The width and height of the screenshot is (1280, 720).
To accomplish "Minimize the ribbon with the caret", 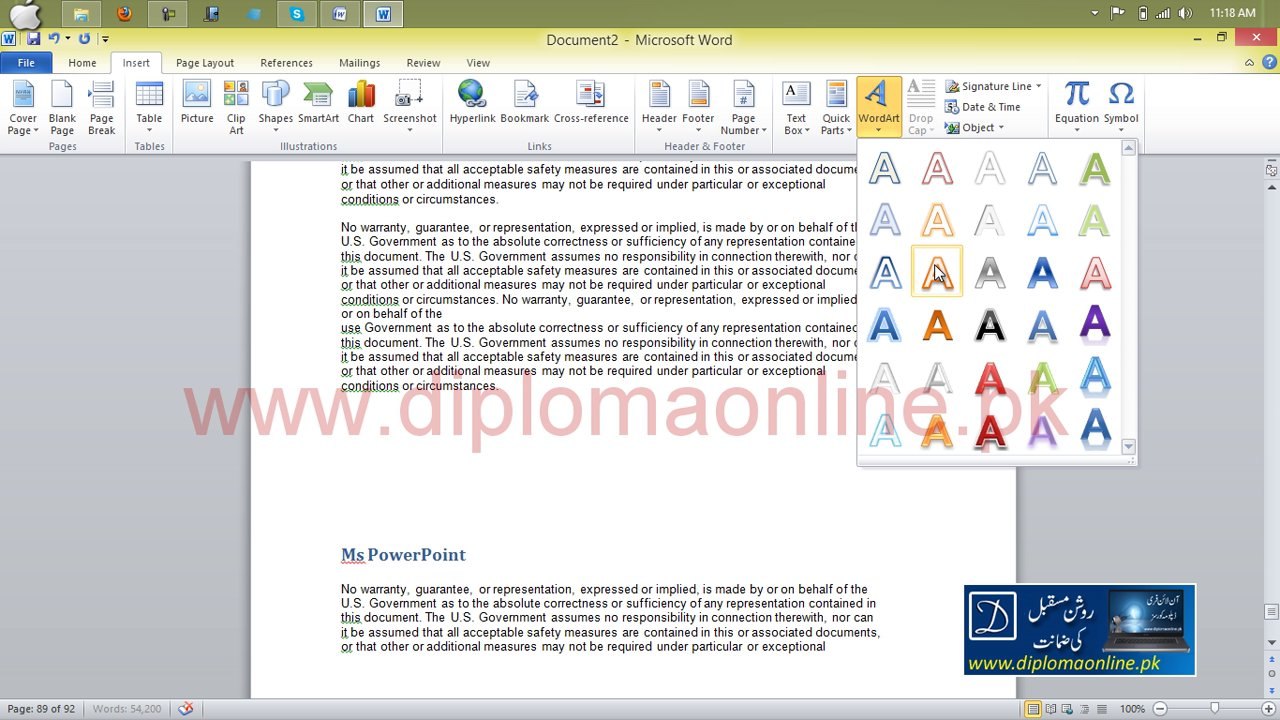I will [1249, 62].
